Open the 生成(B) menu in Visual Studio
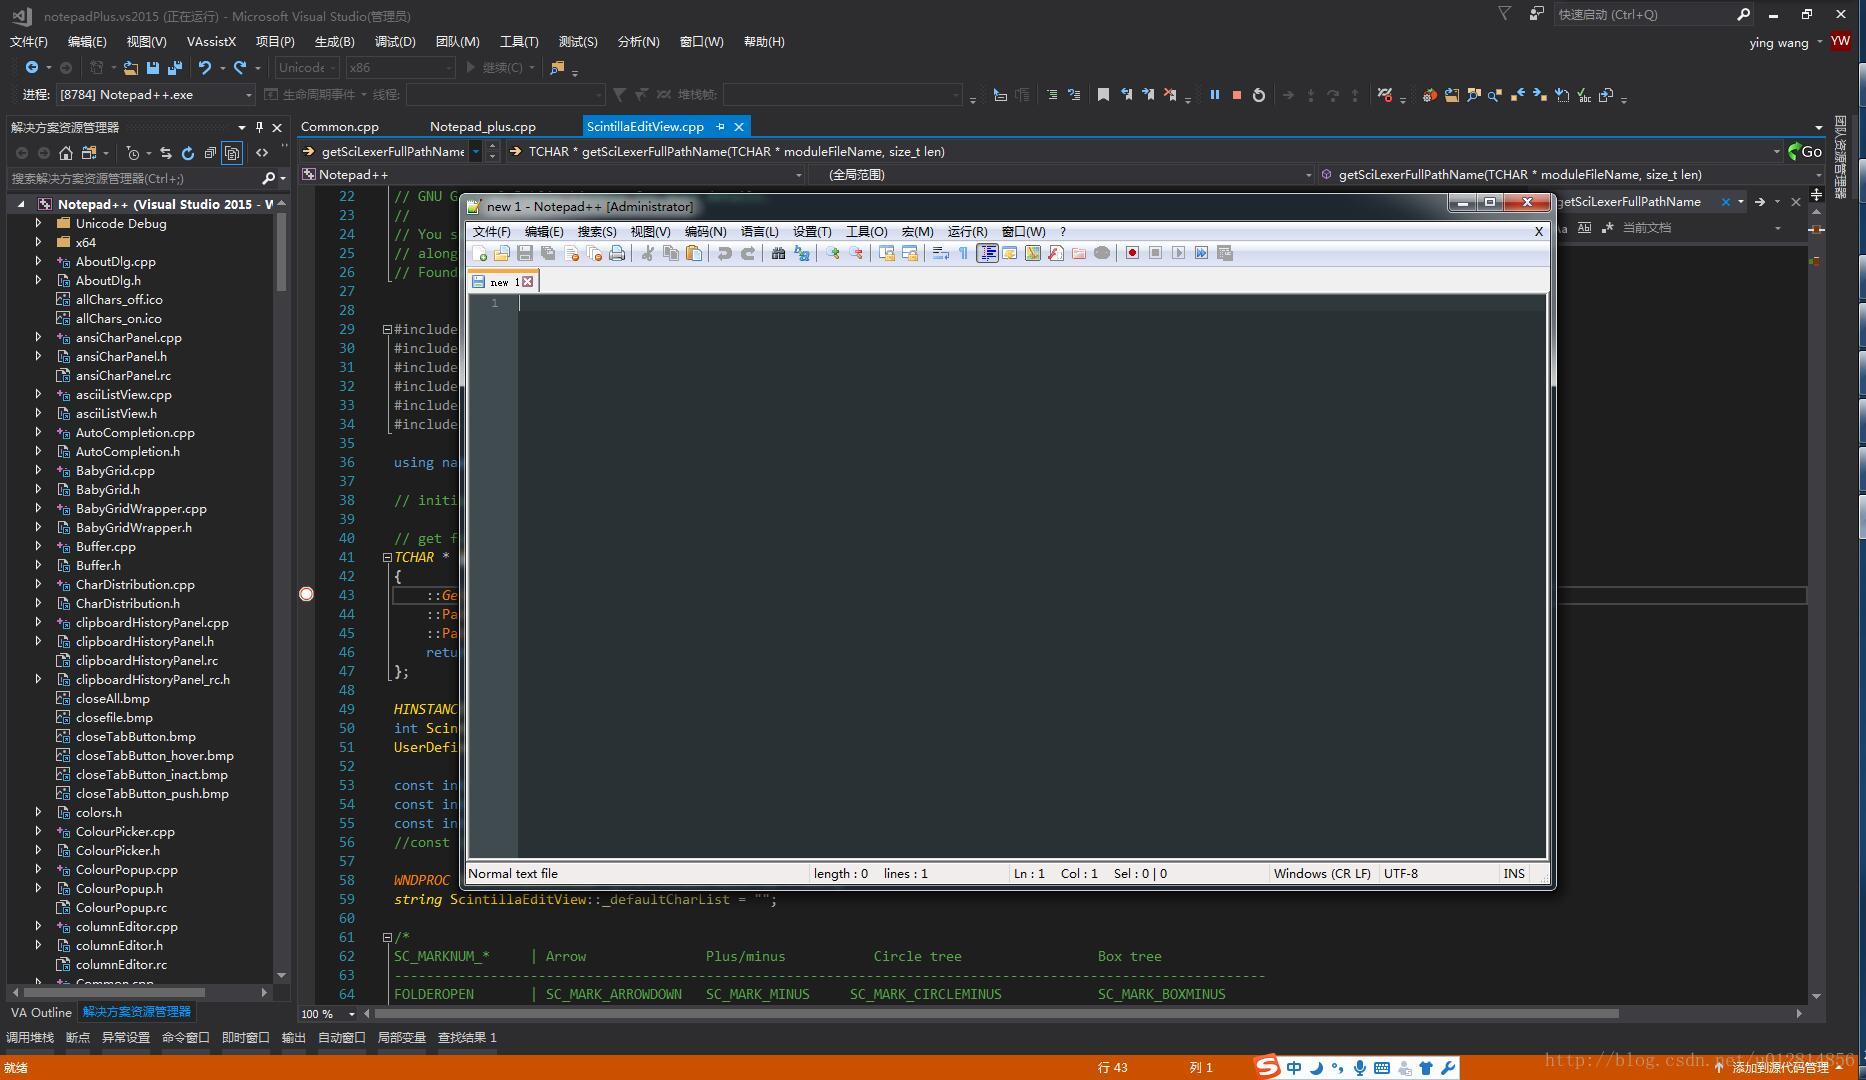The image size is (1866, 1080). [334, 41]
